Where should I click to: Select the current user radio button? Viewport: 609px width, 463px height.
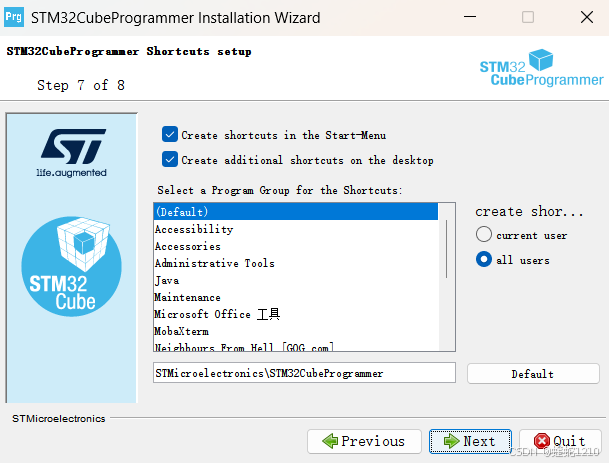point(484,235)
